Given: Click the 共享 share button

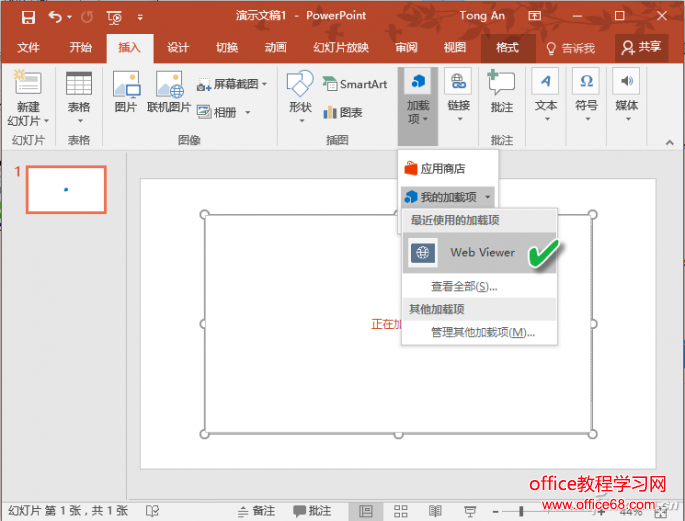Looking at the screenshot, I should click(x=641, y=47).
